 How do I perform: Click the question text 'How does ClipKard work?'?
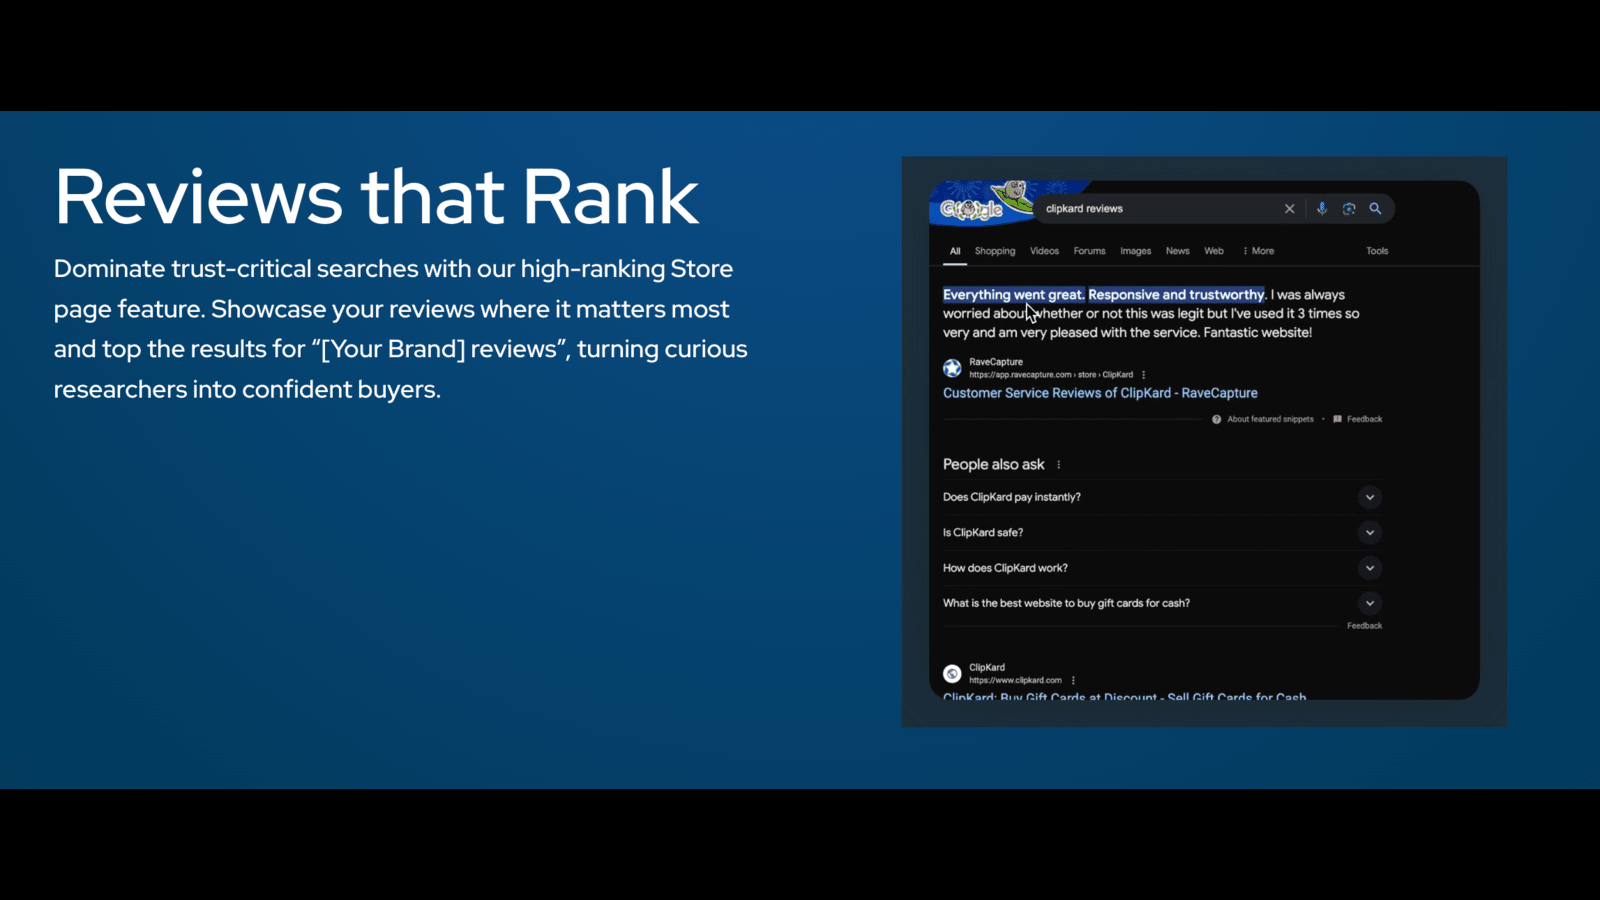coord(1005,568)
